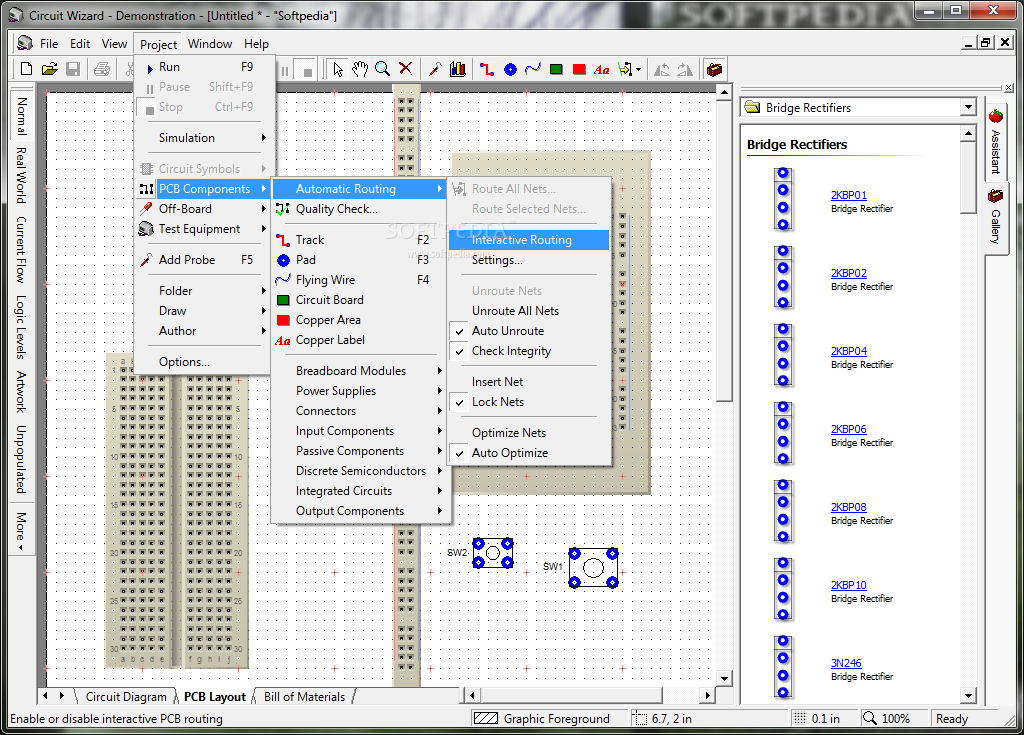Expand the Test Equipment submenu
Image resolution: width=1024 pixels, height=735 pixels.
[202, 229]
